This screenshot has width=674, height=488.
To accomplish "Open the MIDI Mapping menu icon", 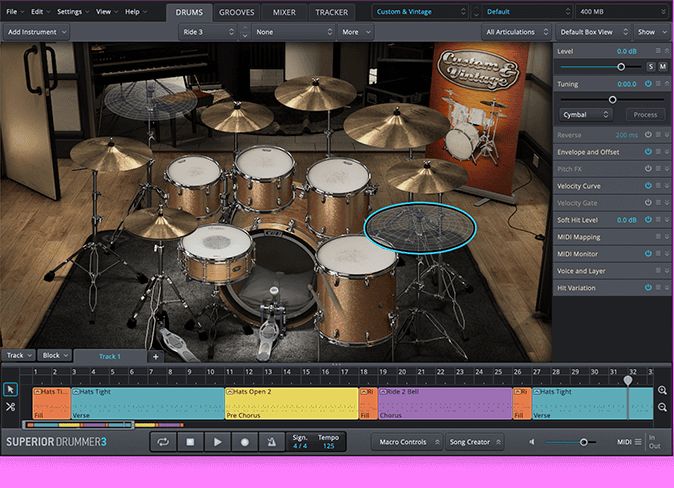I will pyautogui.click(x=658, y=236).
